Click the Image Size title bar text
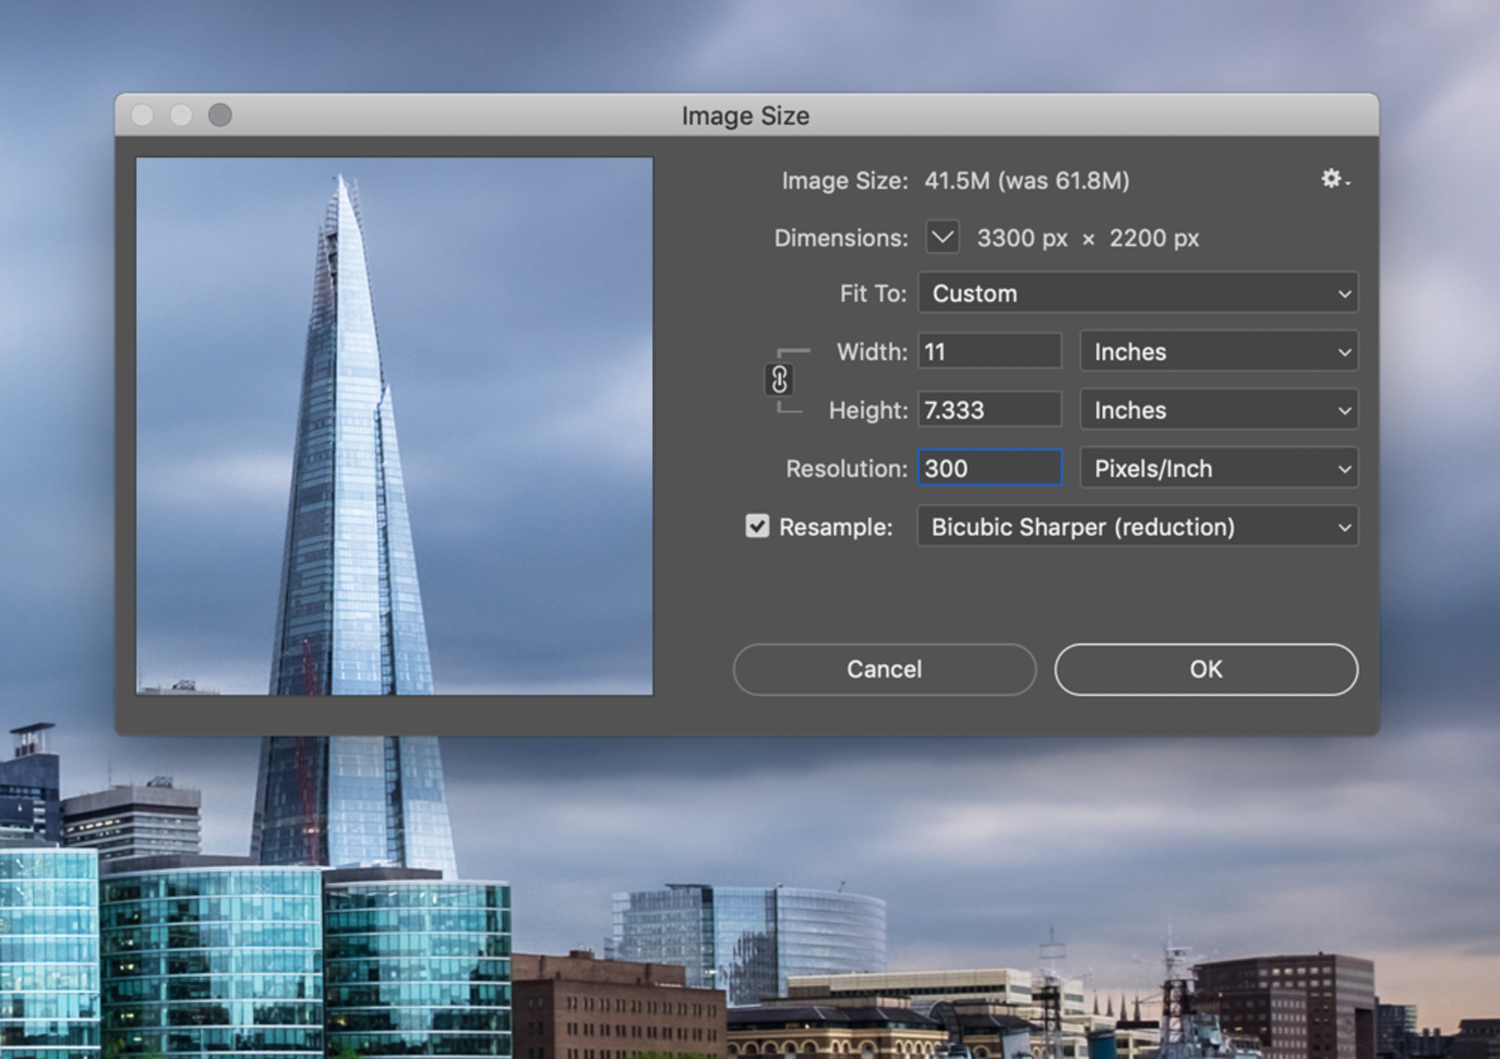Image resolution: width=1500 pixels, height=1059 pixels. click(746, 116)
